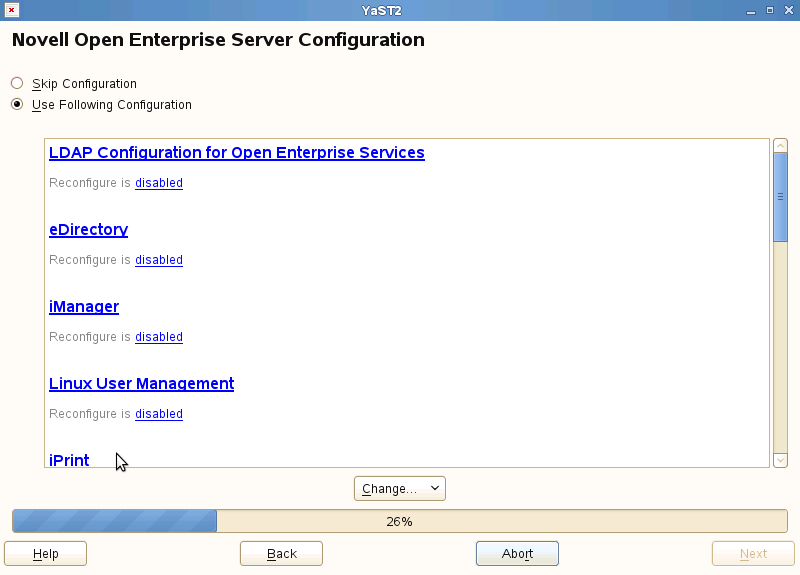Toggle the disabled link under eDirectory

(159, 260)
